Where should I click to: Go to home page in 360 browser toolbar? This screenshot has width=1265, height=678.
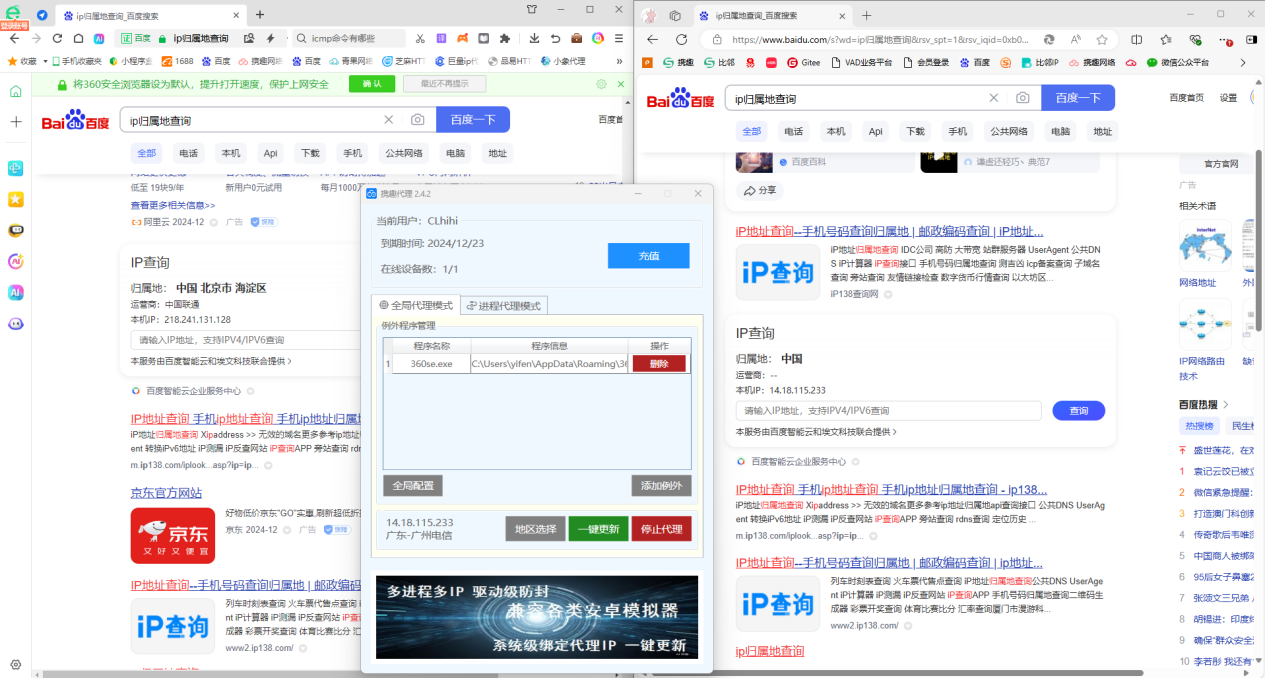78,38
